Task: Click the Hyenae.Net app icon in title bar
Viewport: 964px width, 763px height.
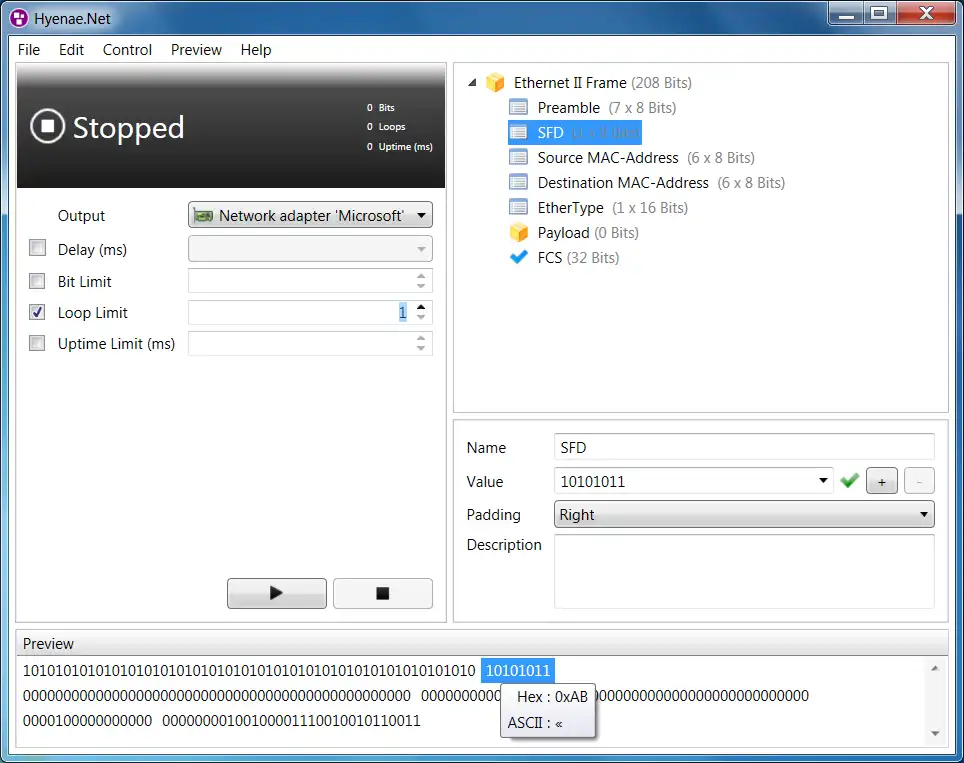Action: coord(19,18)
